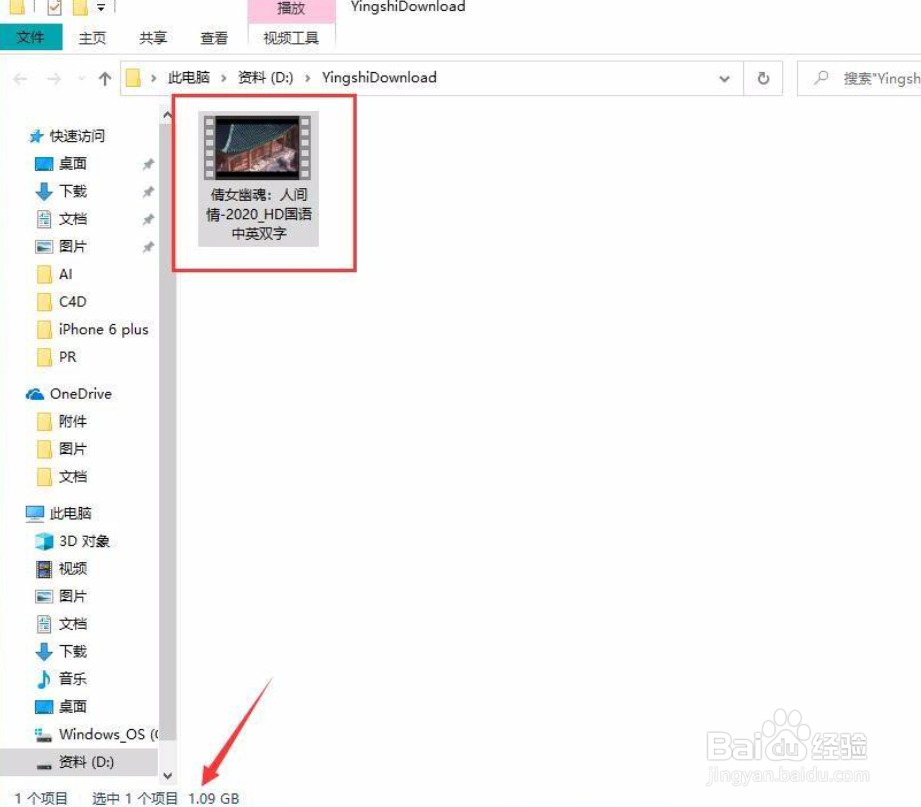Open 3D 对象 under 此电脑
The width and height of the screenshot is (921, 807).
(84, 541)
